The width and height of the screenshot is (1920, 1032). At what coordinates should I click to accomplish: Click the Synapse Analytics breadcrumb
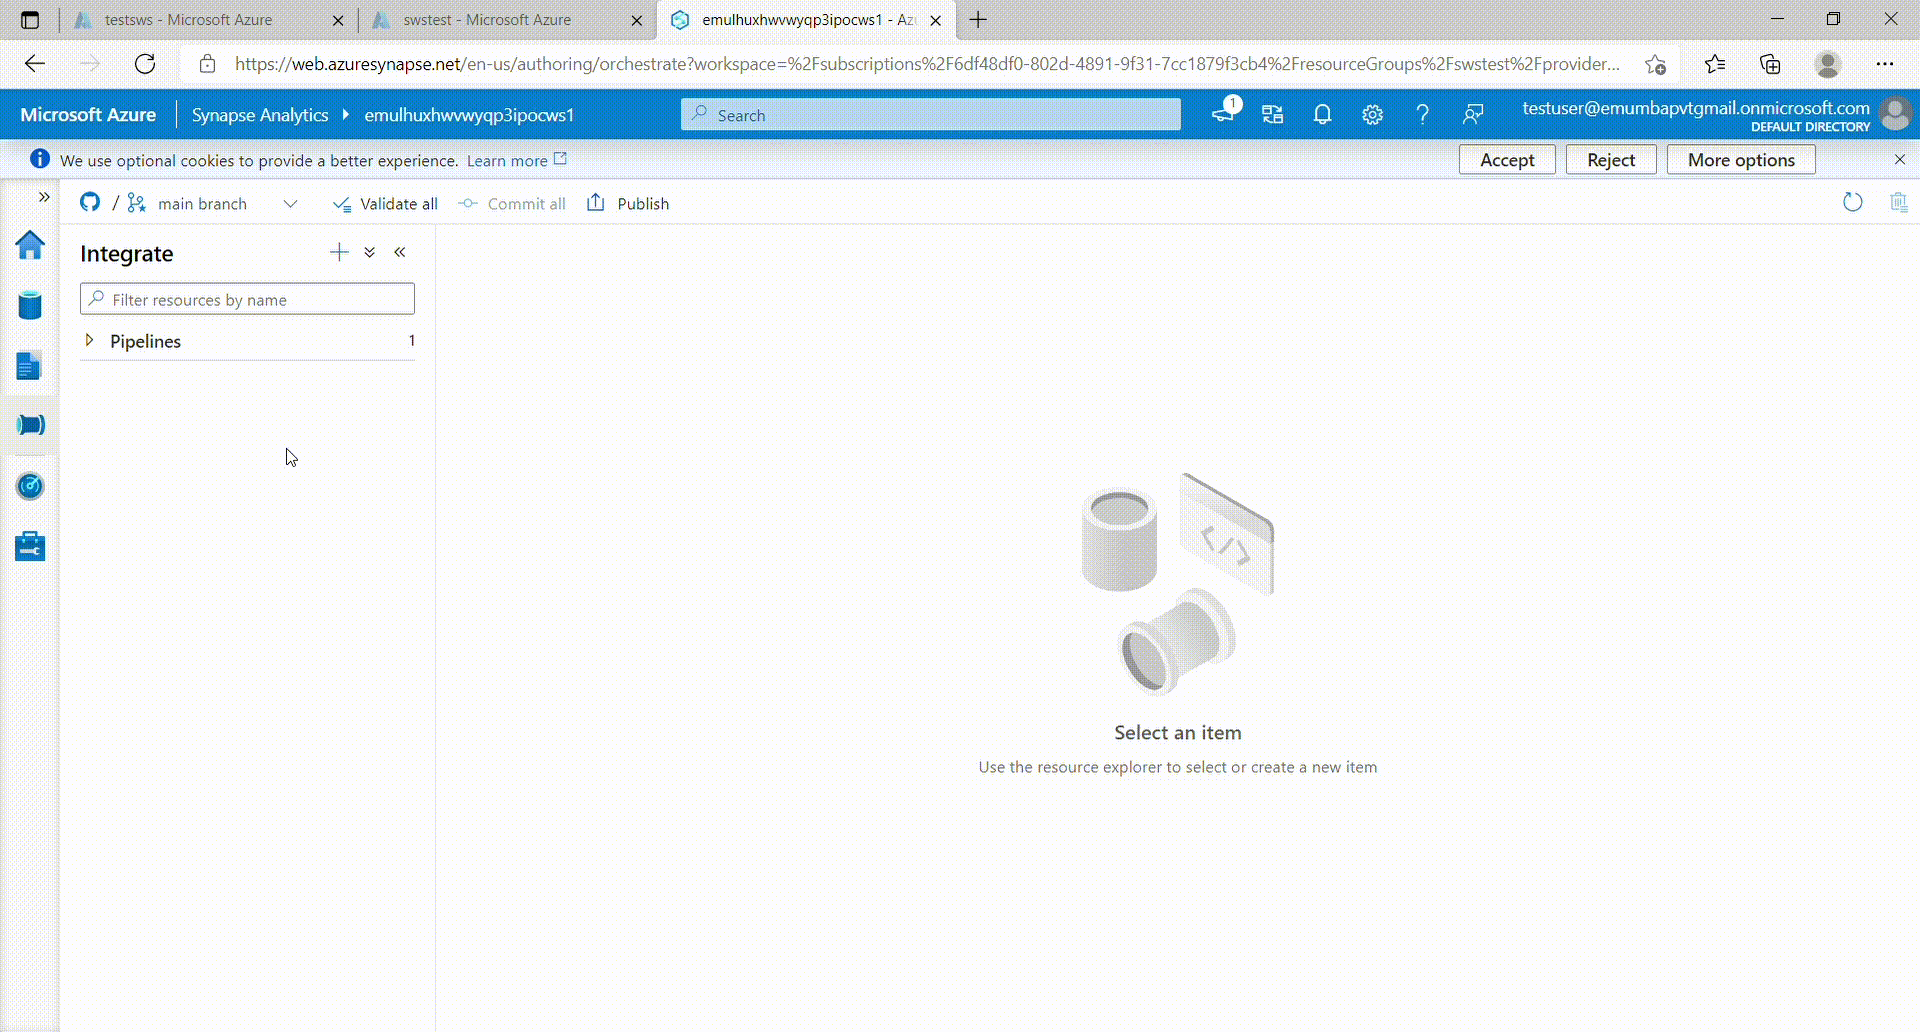point(260,115)
